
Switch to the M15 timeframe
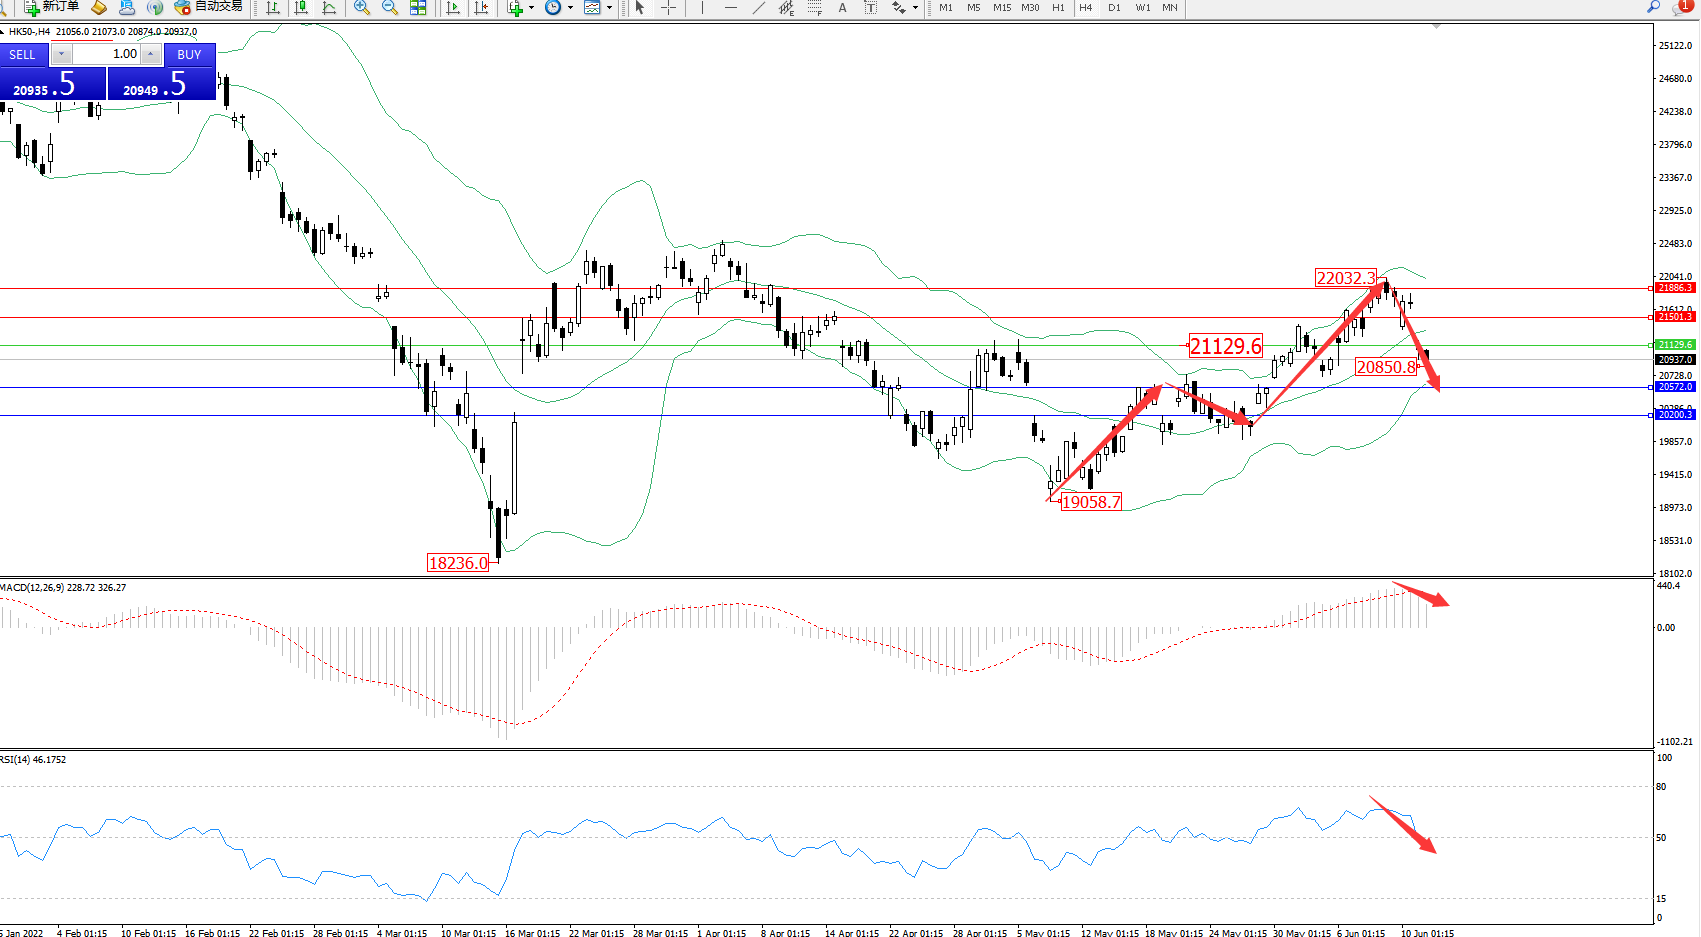1001,8
